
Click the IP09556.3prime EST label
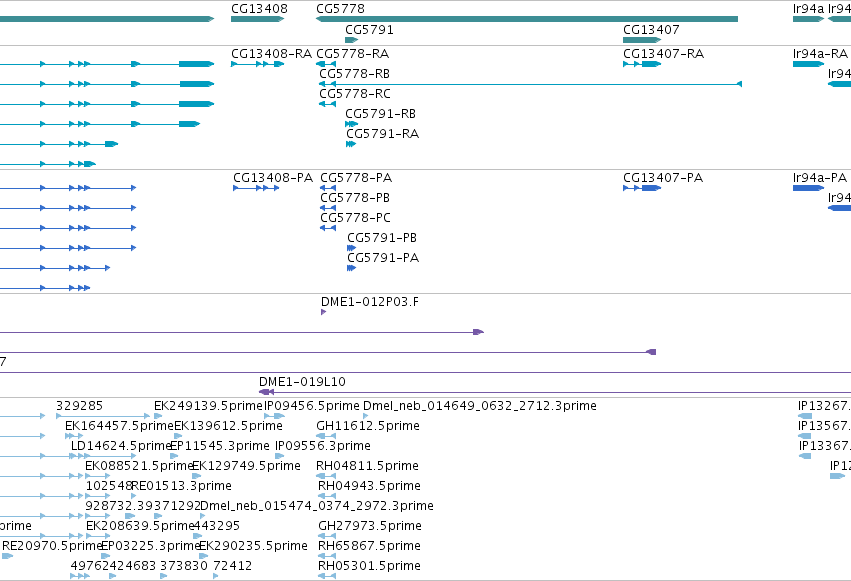pyautogui.click(x=323, y=446)
